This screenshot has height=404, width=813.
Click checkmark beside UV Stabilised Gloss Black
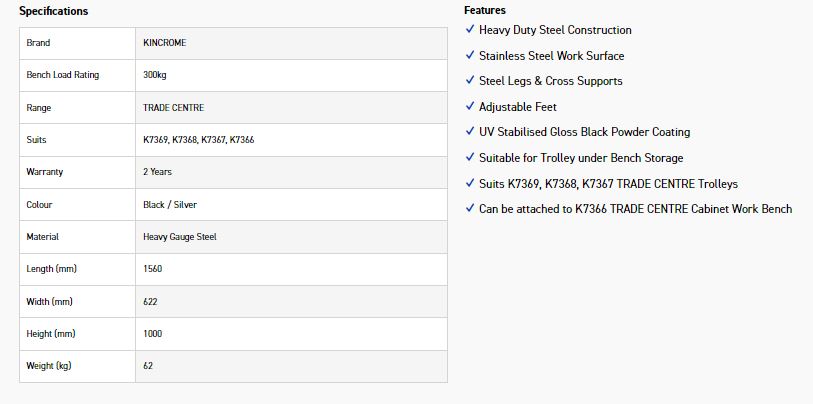(470, 131)
